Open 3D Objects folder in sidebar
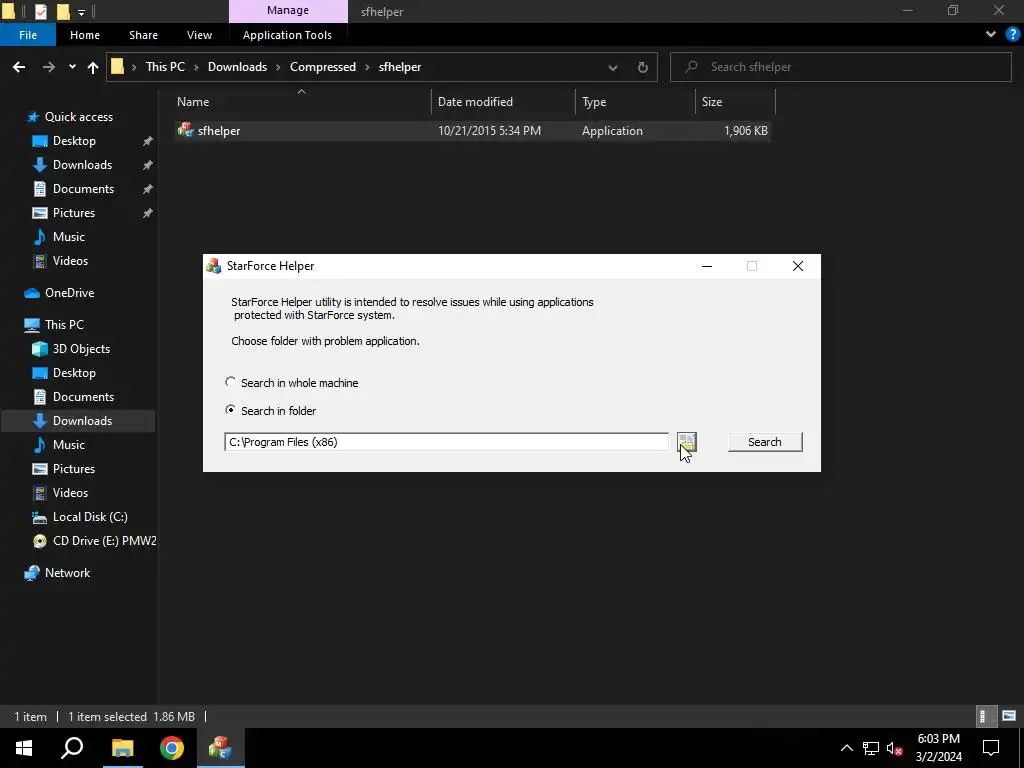 (x=81, y=349)
